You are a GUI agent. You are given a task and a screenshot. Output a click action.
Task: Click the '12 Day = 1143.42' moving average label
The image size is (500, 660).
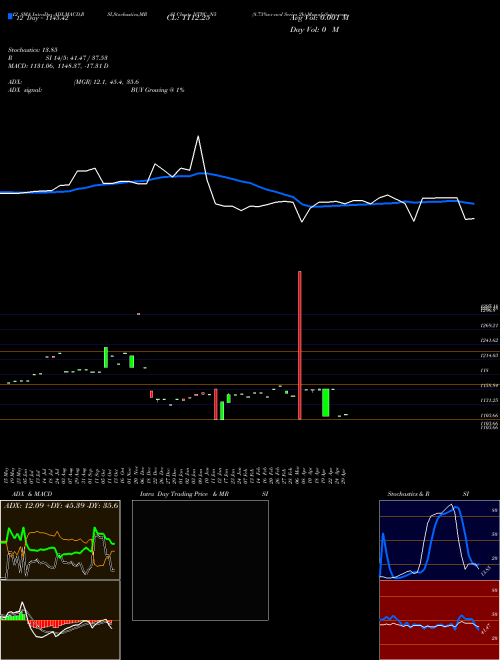point(42,18)
